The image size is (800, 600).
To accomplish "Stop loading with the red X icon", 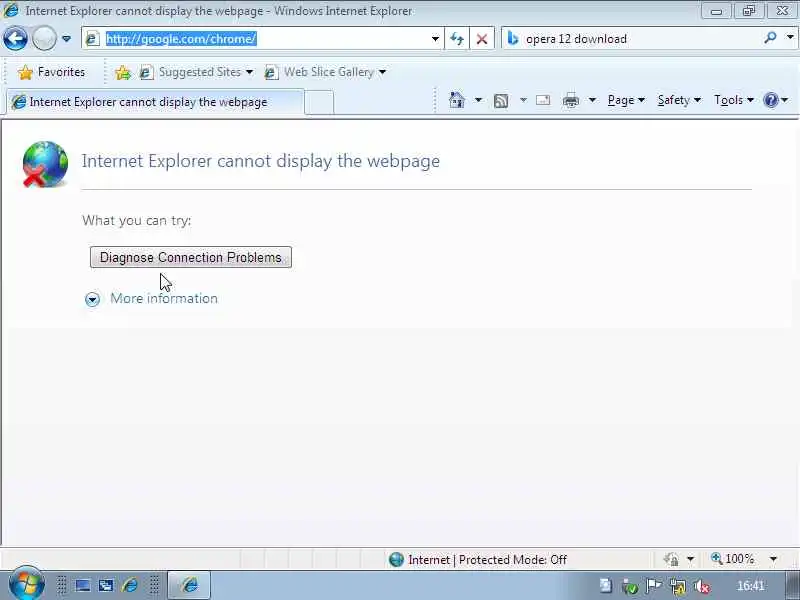I will click(481, 39).
